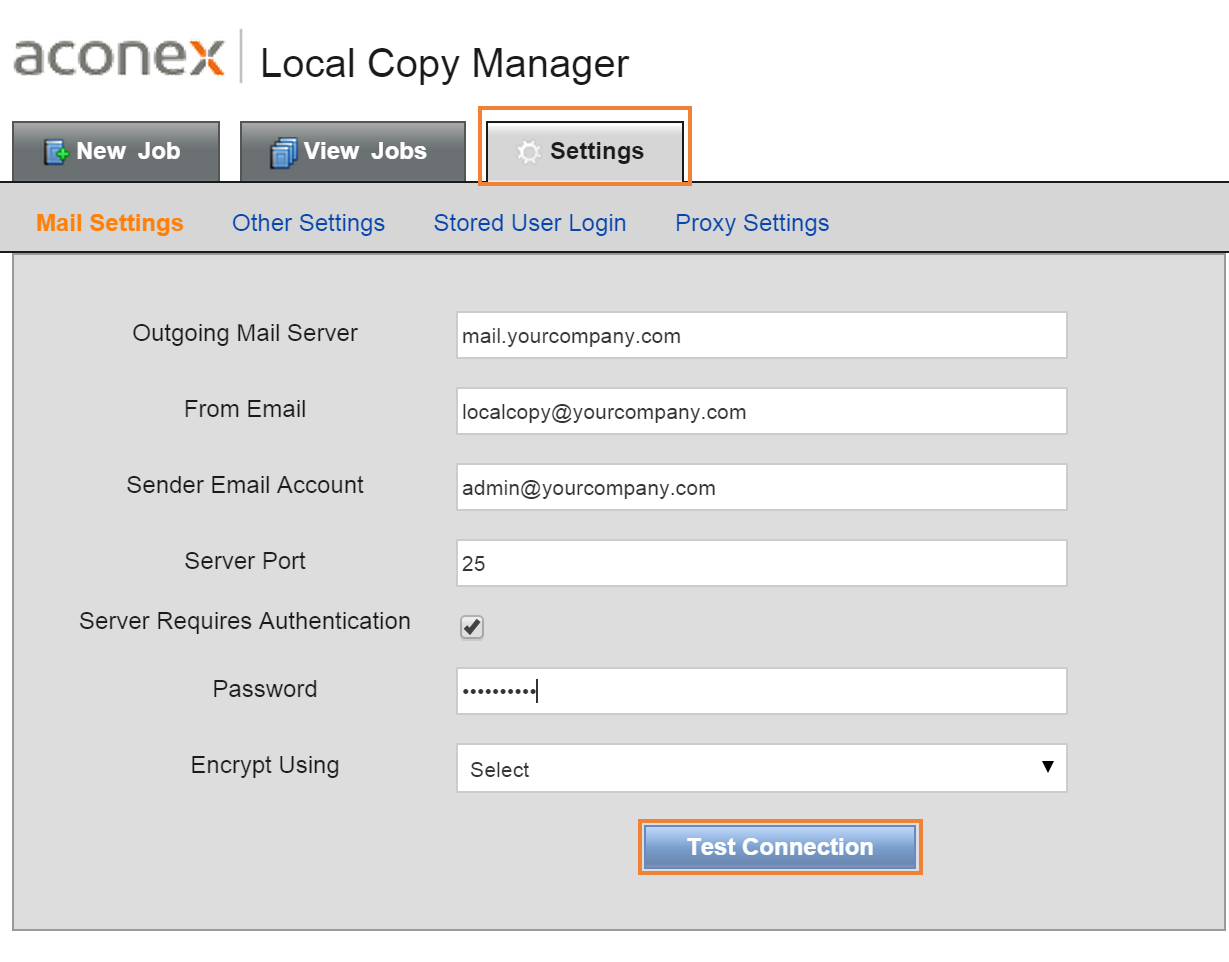Switch to the Settings tab
This screenshot has width=1229, height=962.
585,152
